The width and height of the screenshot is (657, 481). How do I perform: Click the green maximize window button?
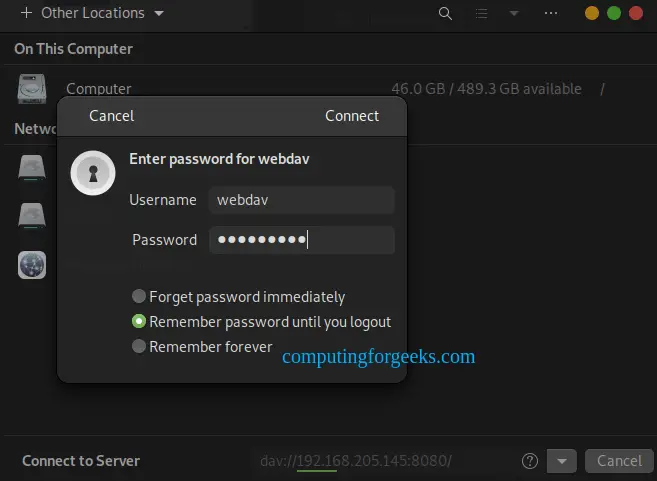click(x=614, y=13)
